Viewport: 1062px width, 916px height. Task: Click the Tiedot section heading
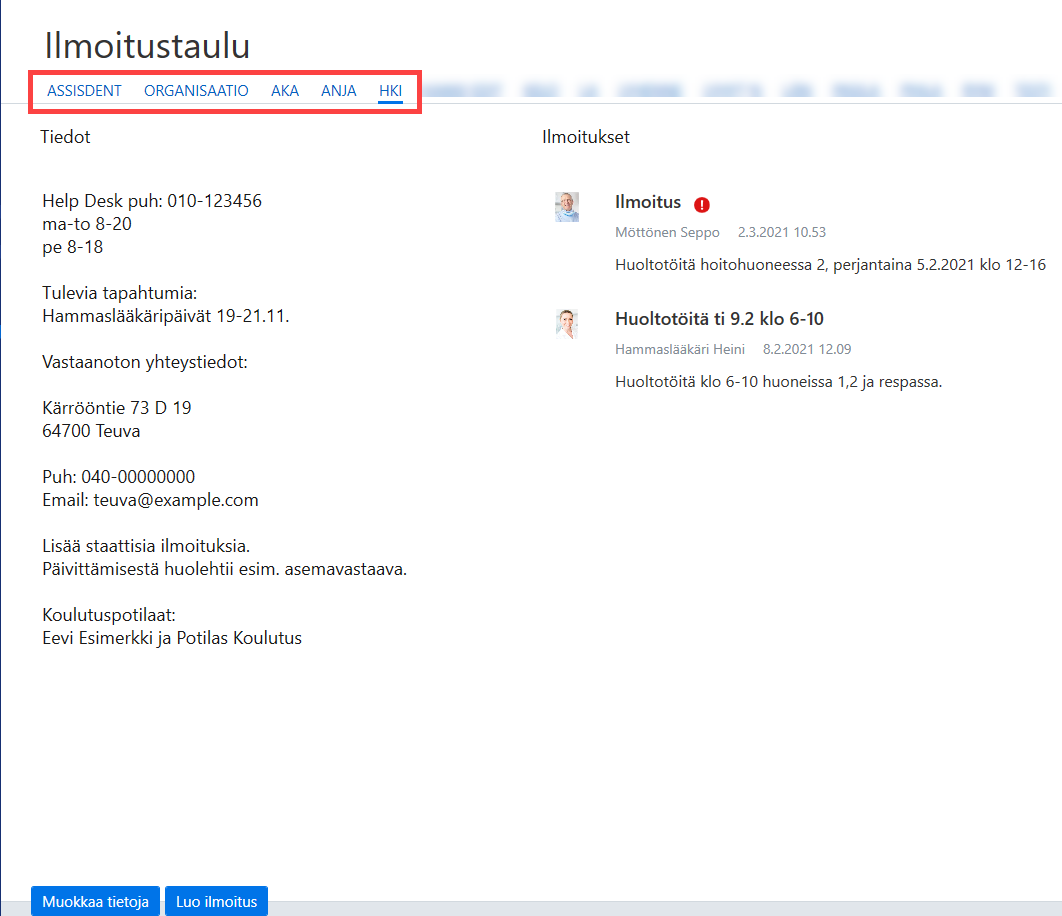click(x=65, y=137)
